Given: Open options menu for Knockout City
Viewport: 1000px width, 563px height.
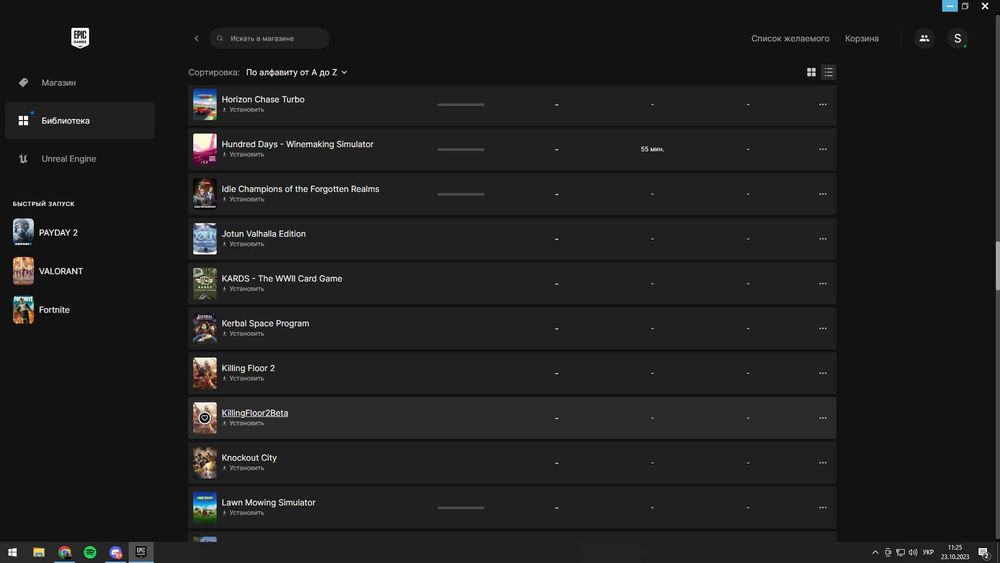Looking at the screenshot, I should (823, 463).
